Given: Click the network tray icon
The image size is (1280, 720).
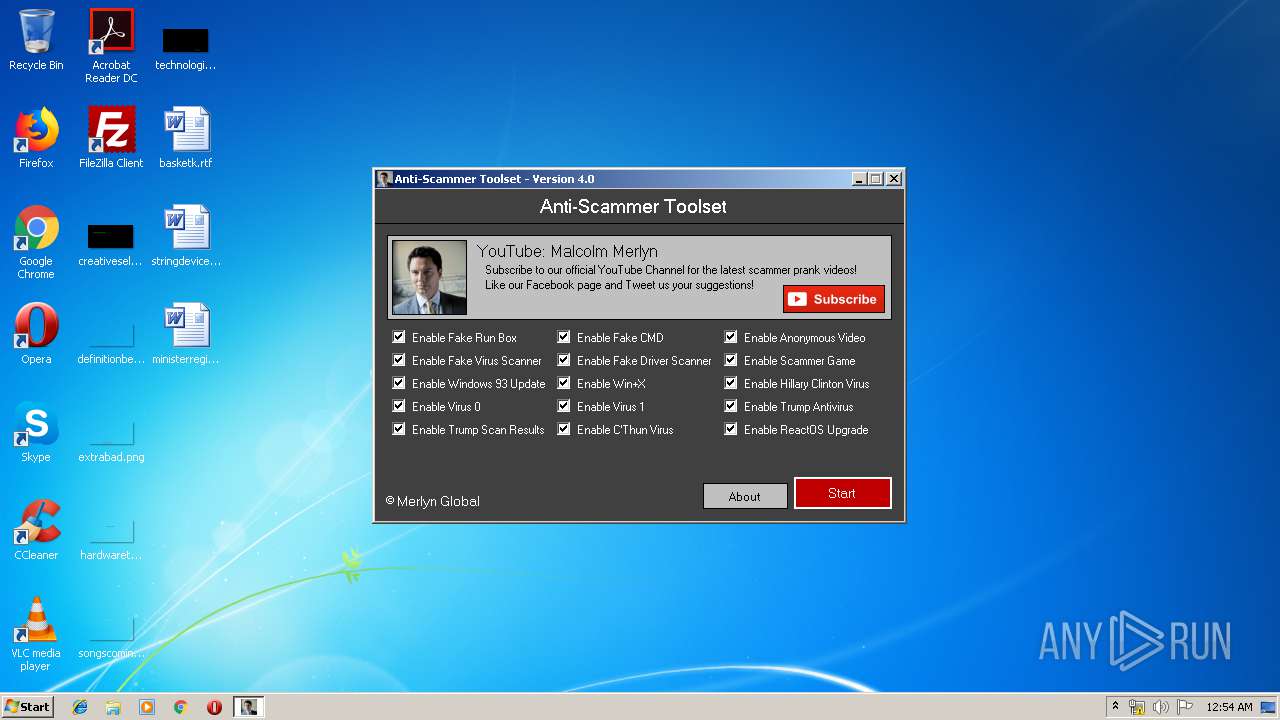Looking at the screenshot, I should tap(1137, 707).
